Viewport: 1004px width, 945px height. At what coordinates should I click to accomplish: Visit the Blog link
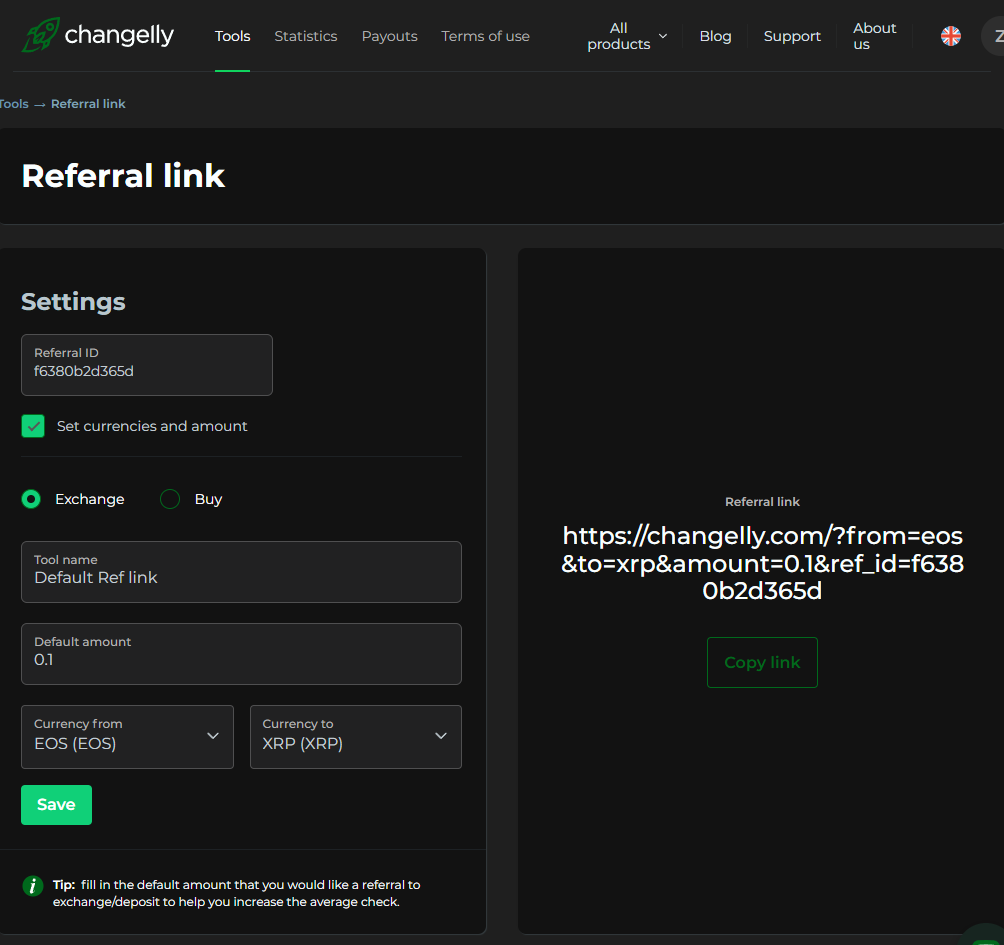pyautogui.click(x=715, y=36)
